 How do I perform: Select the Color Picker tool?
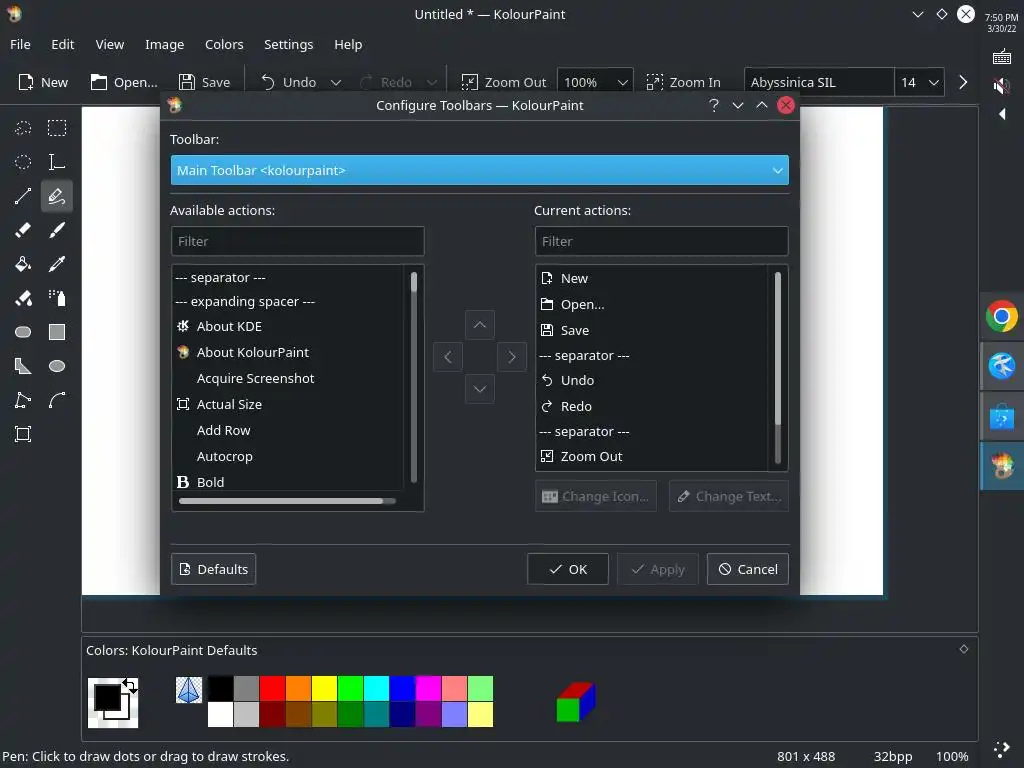57,264
